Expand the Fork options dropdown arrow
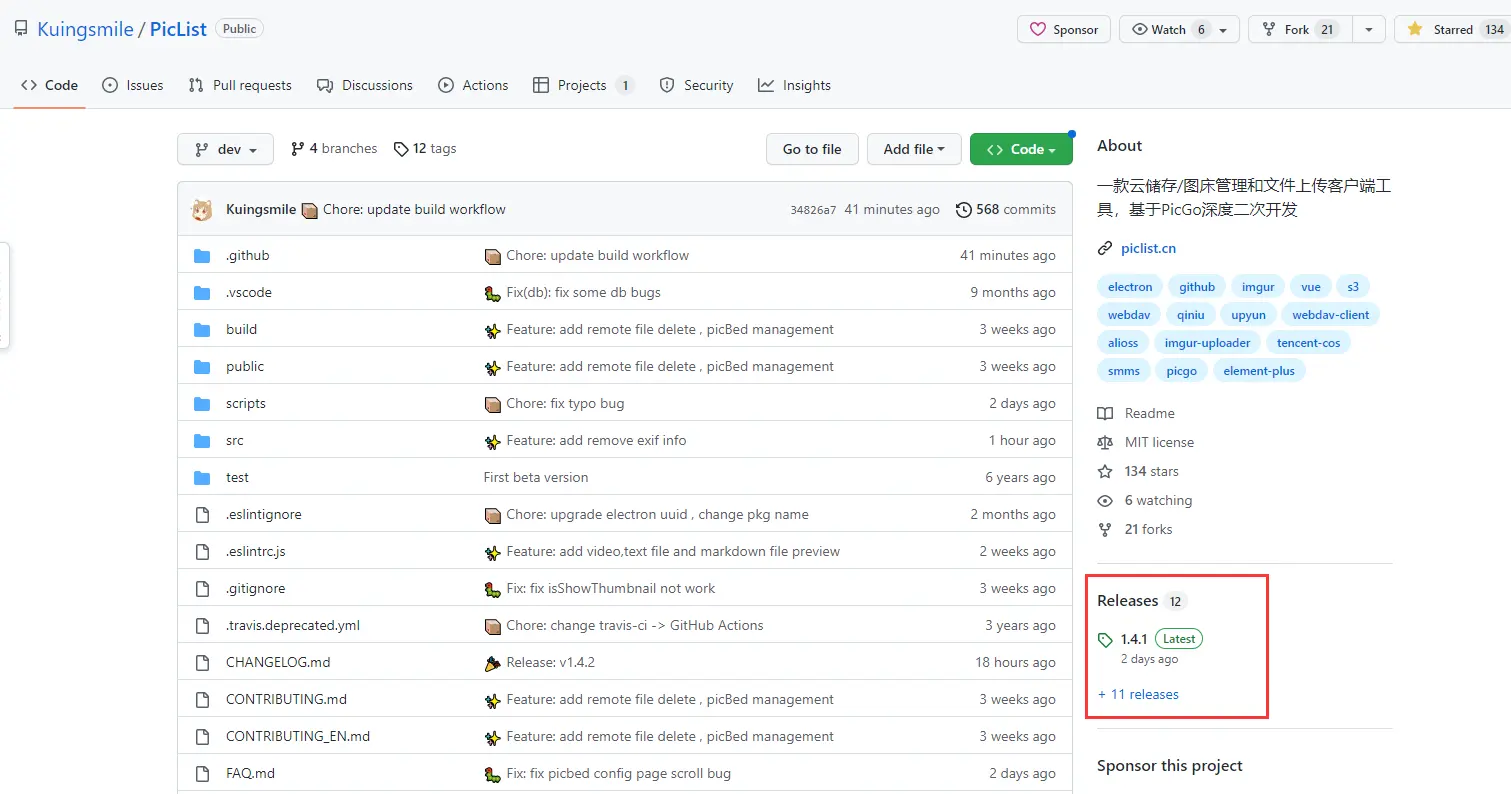Viewport: 1511px width, 794px height. pos(1369,30)
